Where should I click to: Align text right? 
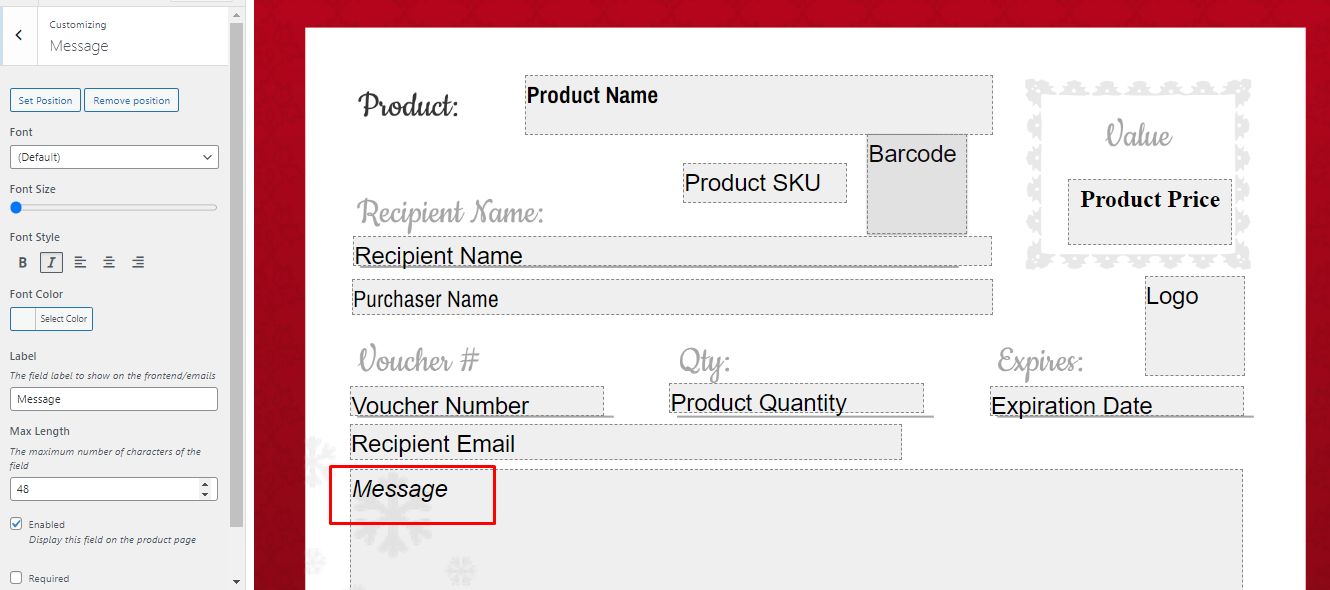point(138,263)
